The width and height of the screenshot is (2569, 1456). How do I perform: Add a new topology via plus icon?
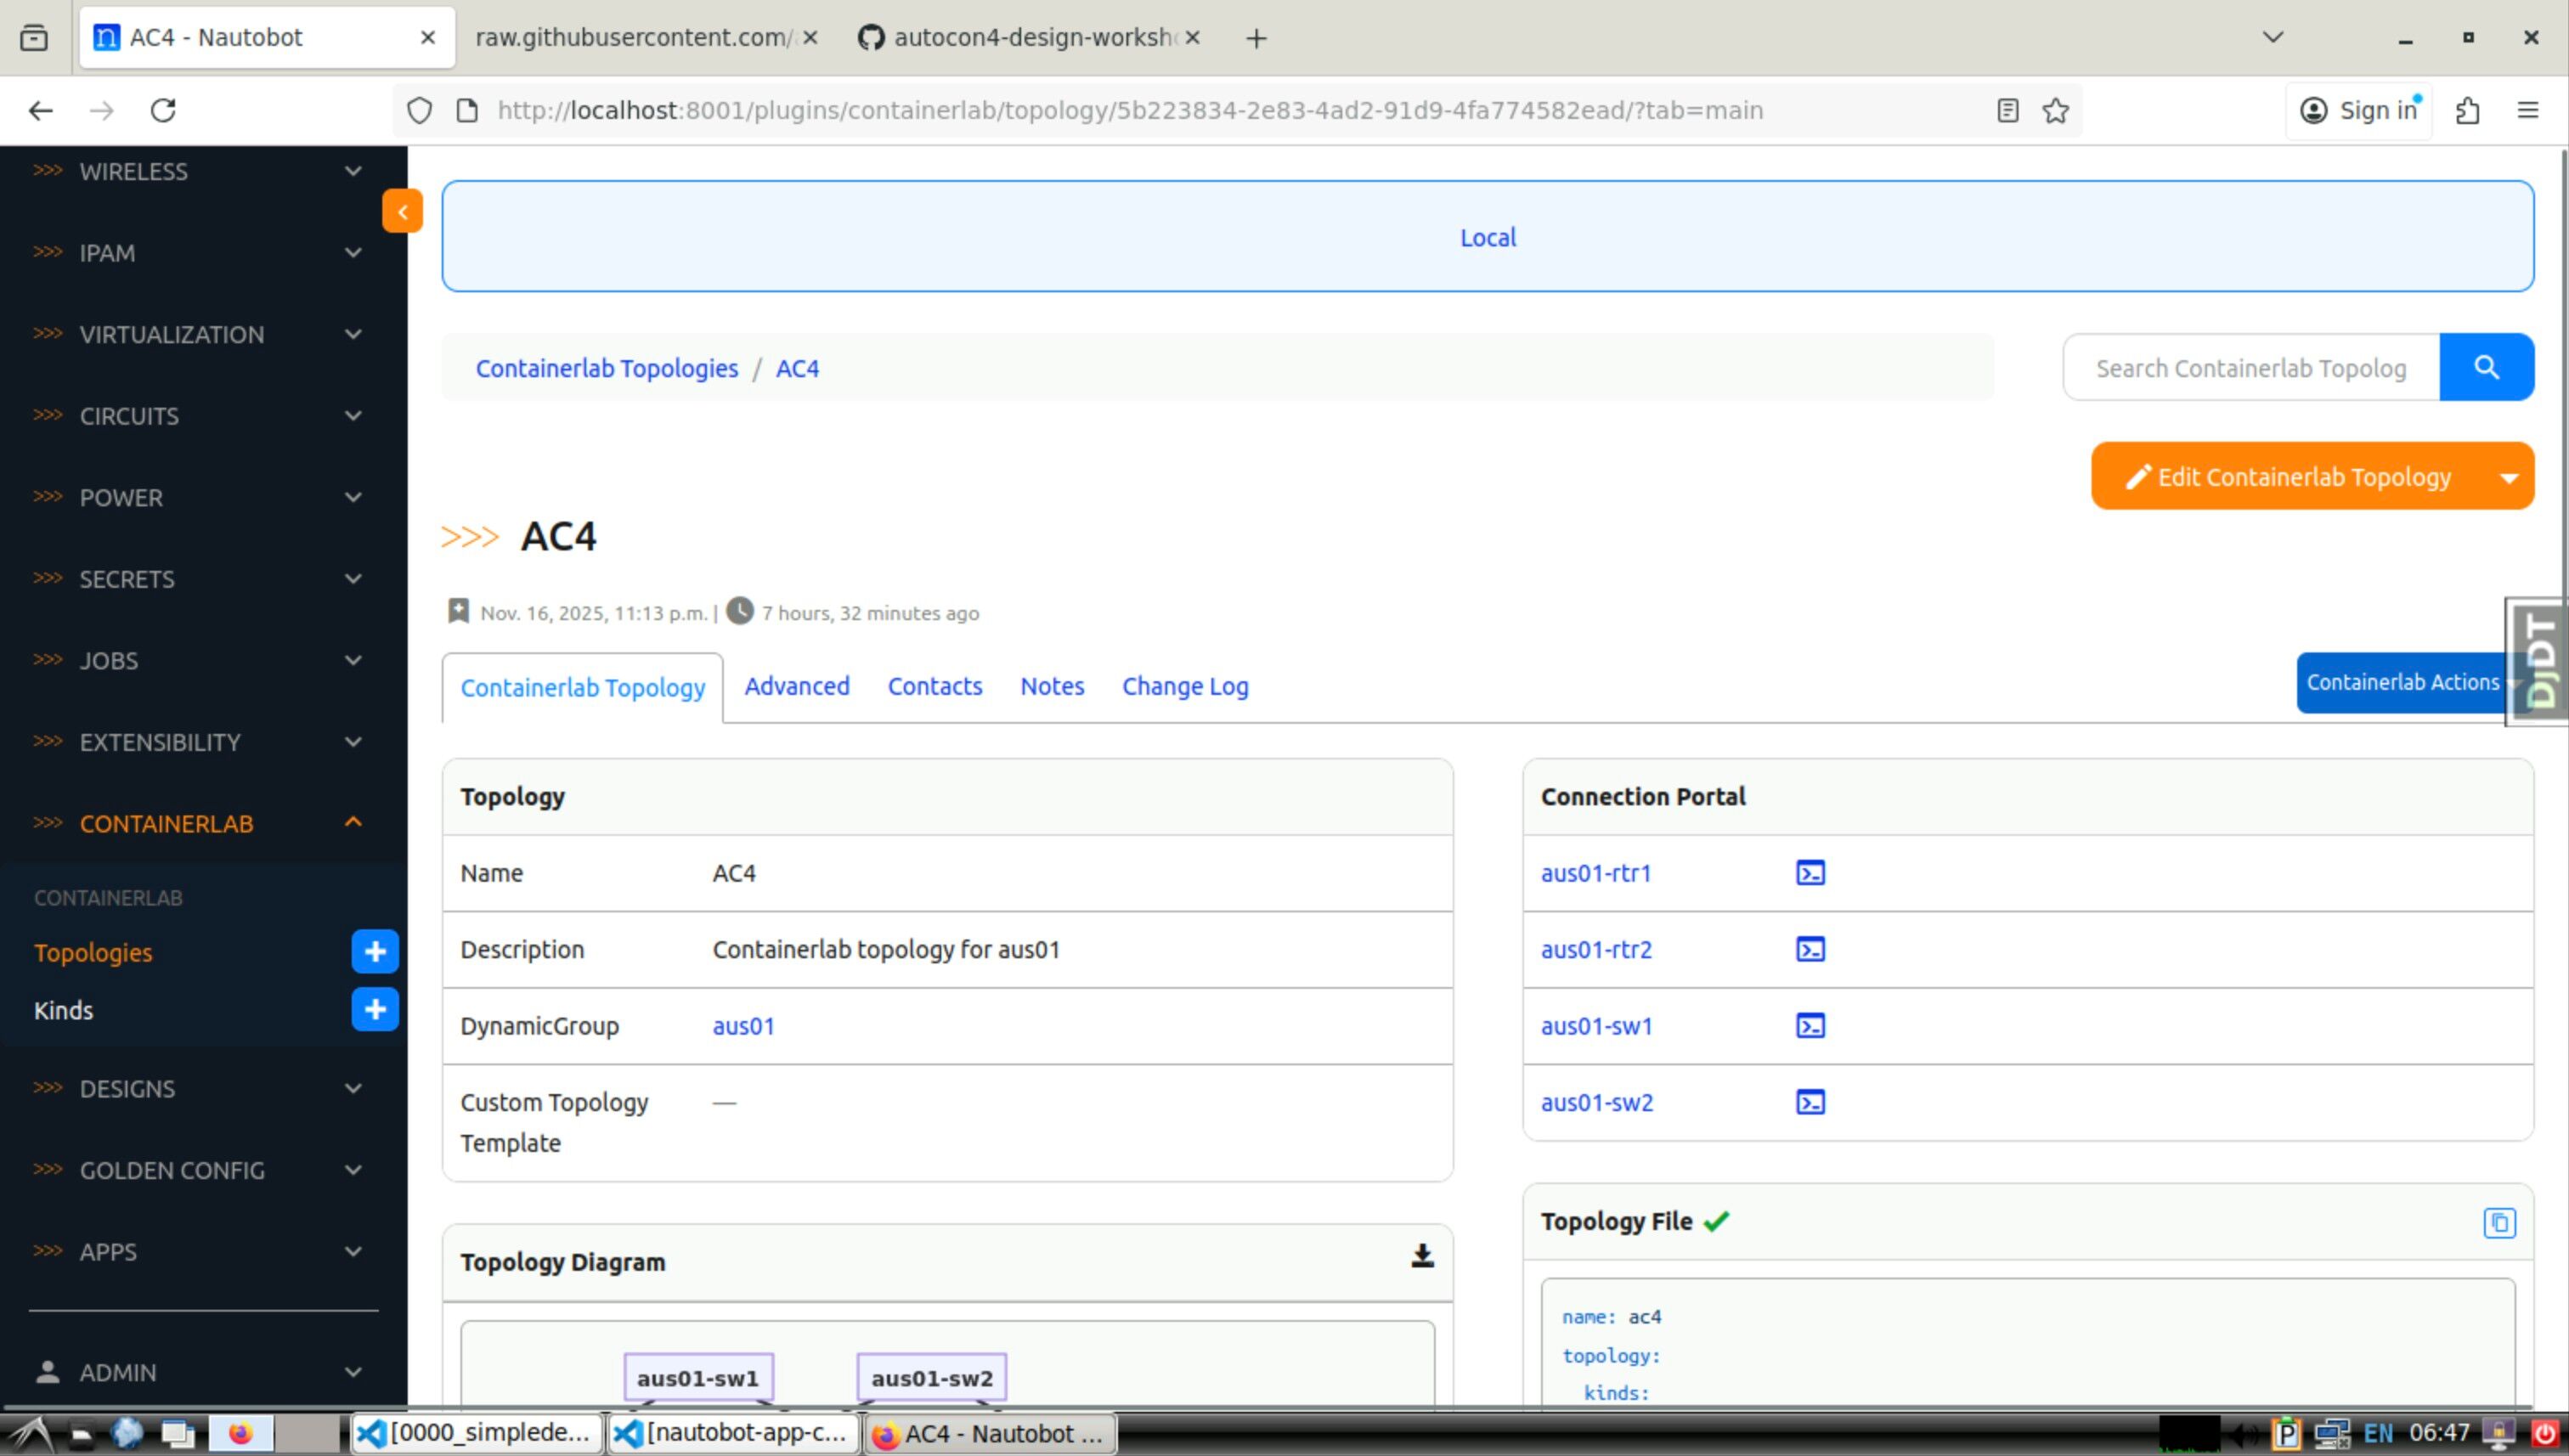[375, 951]
